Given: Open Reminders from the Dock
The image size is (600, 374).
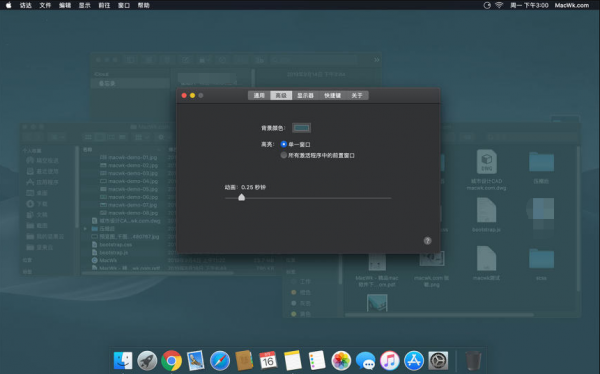Looking at the screenshot, I should tap(317, 361).
